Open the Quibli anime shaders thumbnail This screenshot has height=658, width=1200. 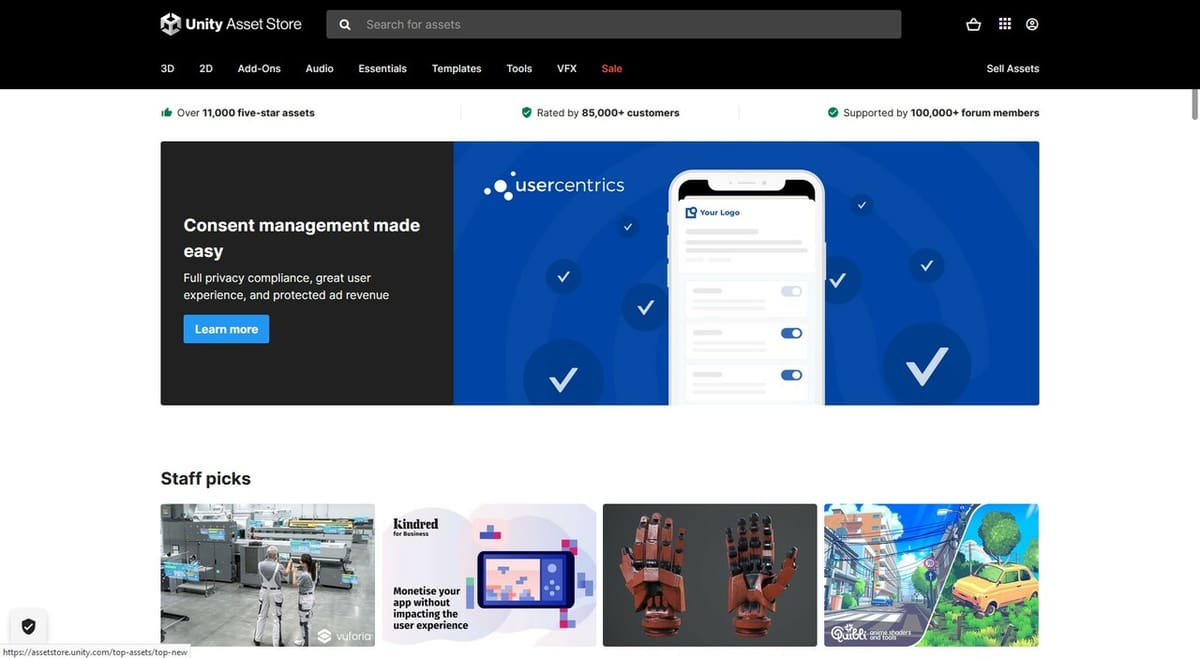coord(931,575)
